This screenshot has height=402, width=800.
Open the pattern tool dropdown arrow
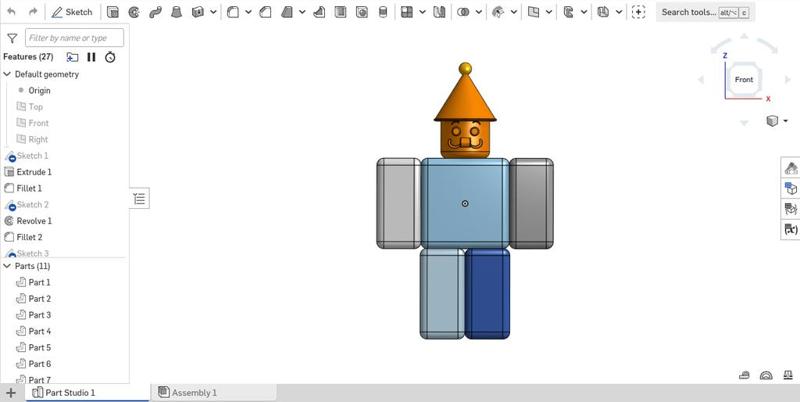point(422,12)
